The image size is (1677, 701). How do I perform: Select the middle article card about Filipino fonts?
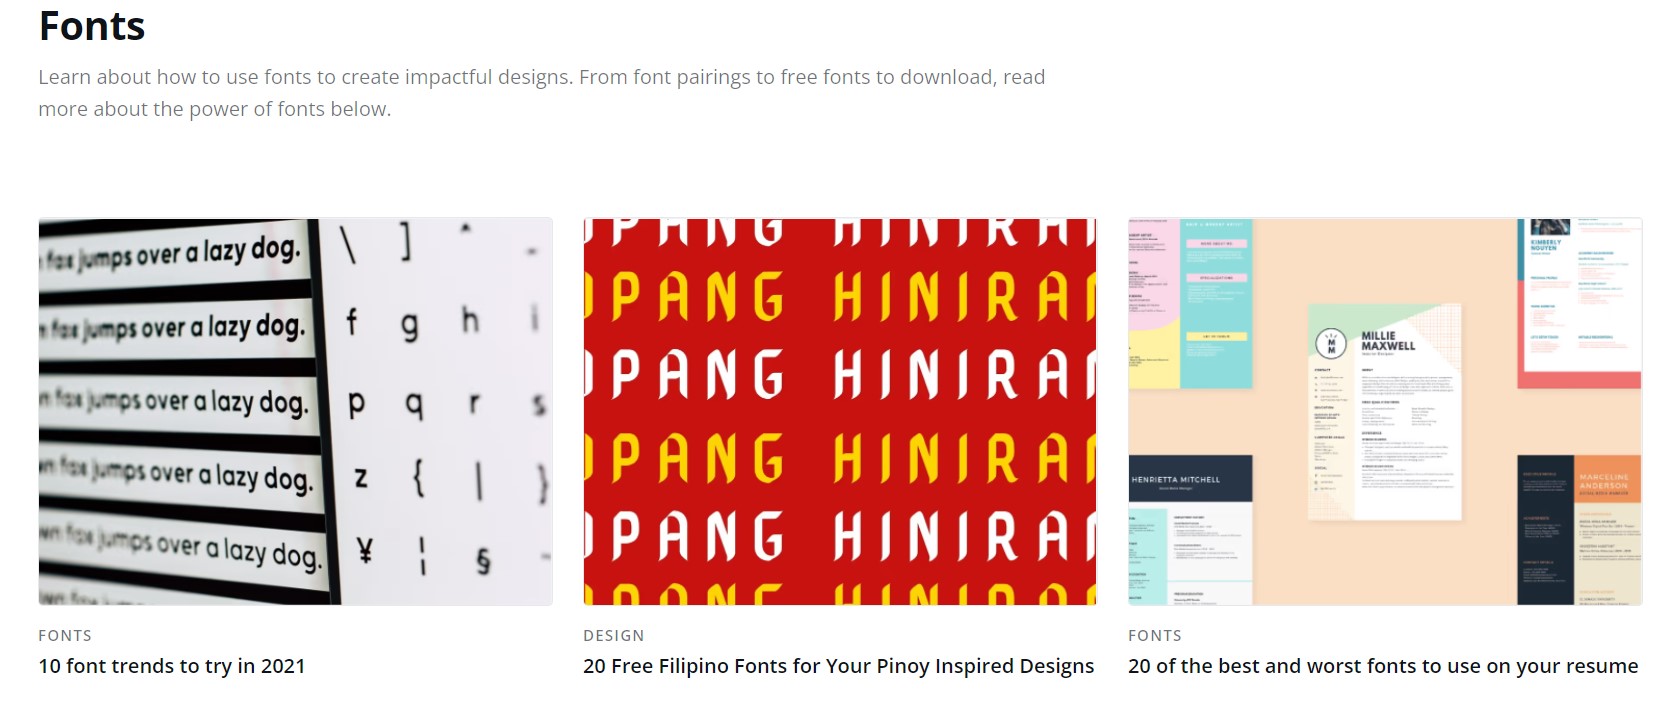838,440
